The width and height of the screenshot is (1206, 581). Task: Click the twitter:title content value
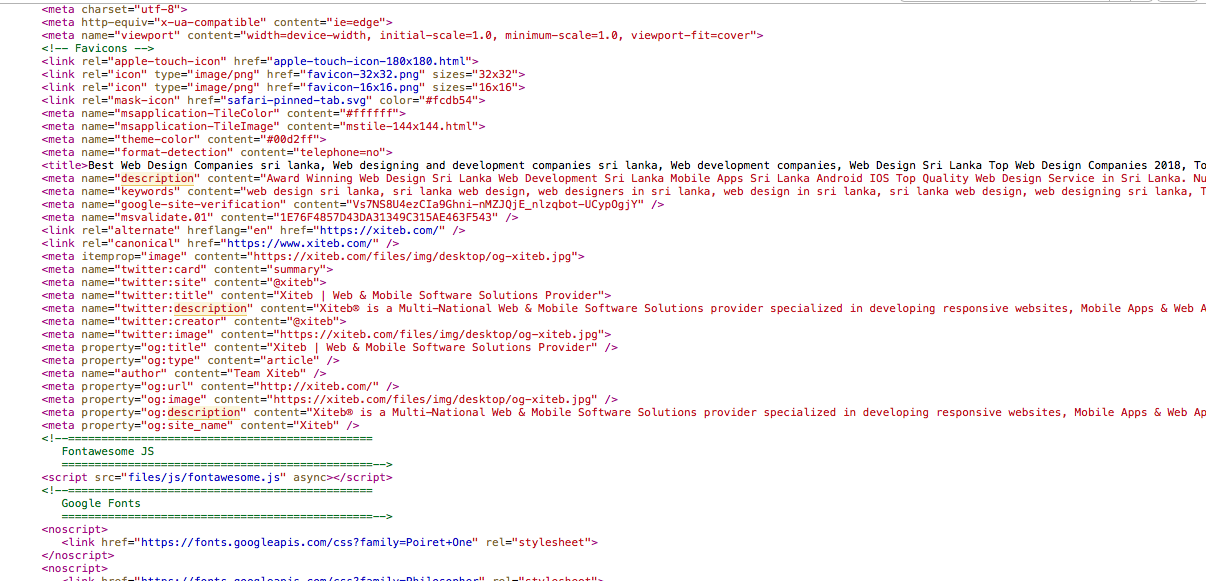coord(438,295)
